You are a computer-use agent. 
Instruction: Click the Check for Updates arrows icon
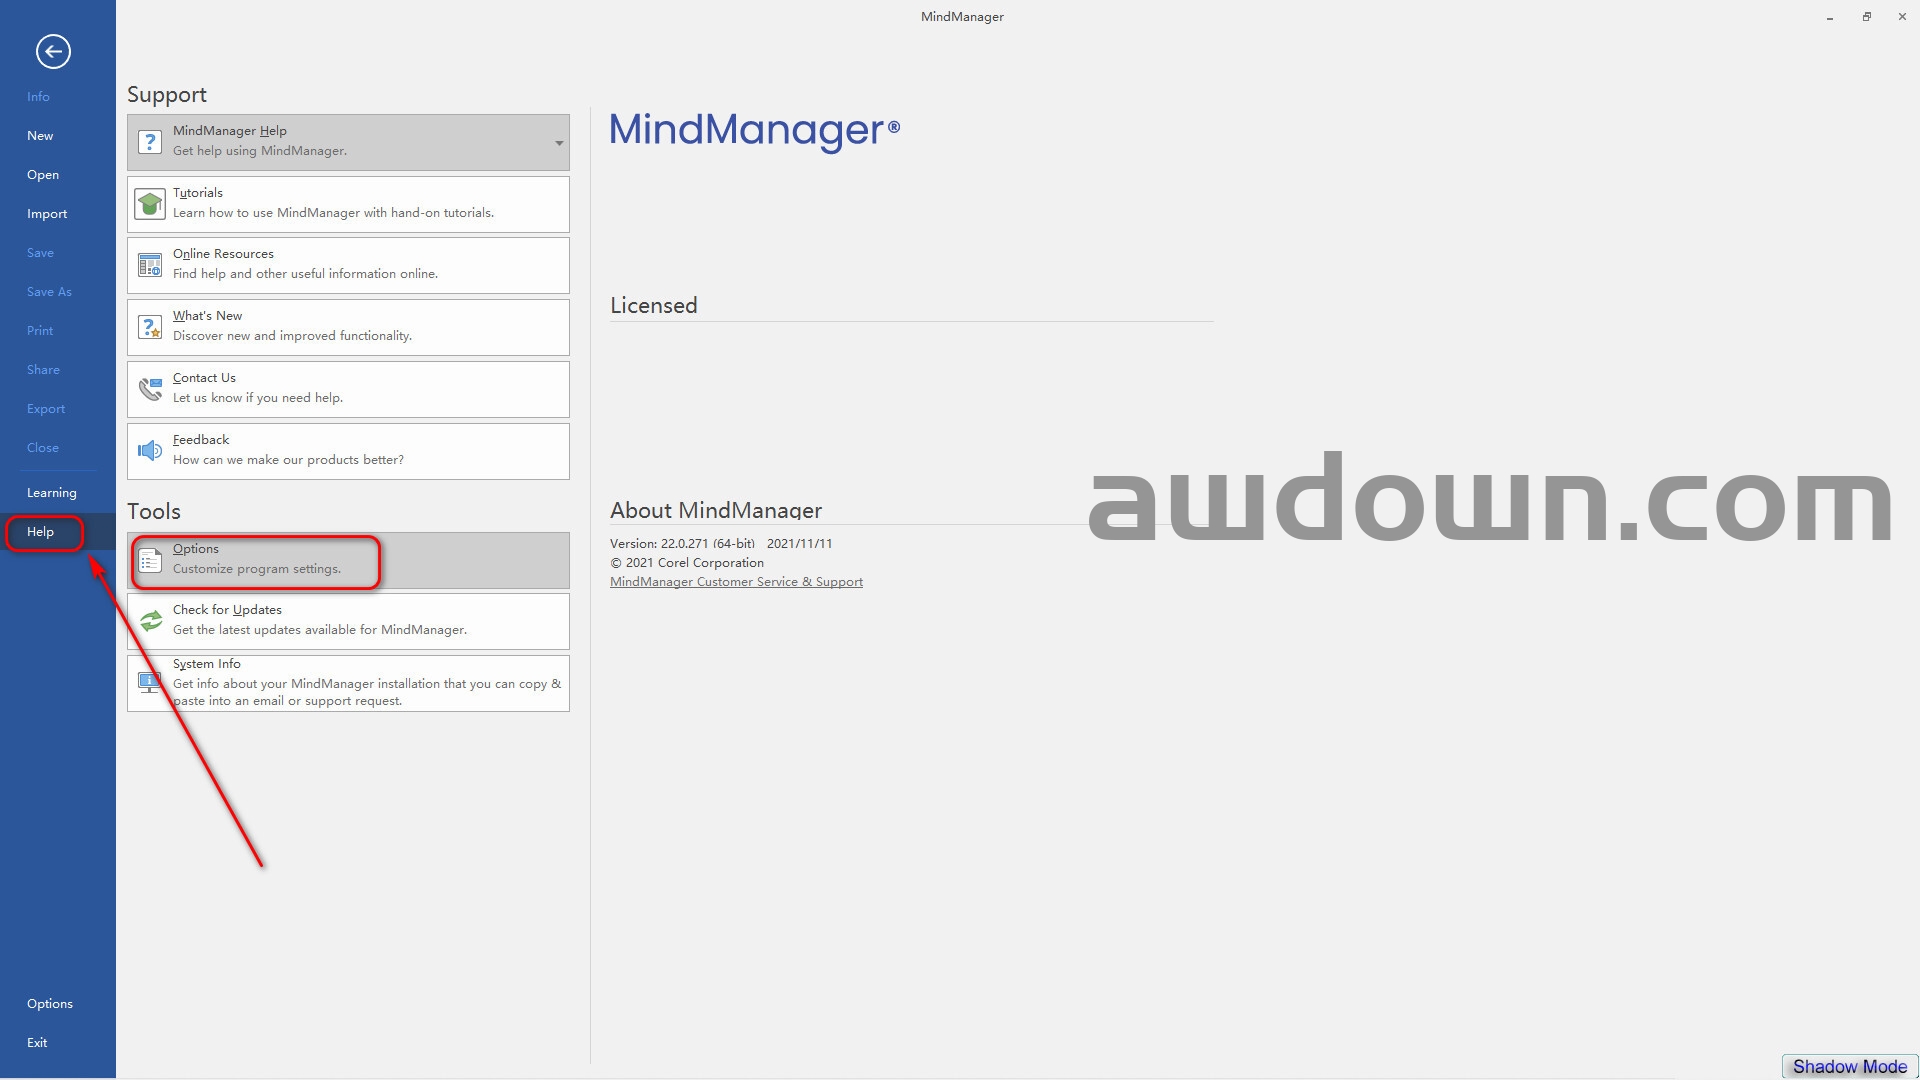(x=150, y=621)
